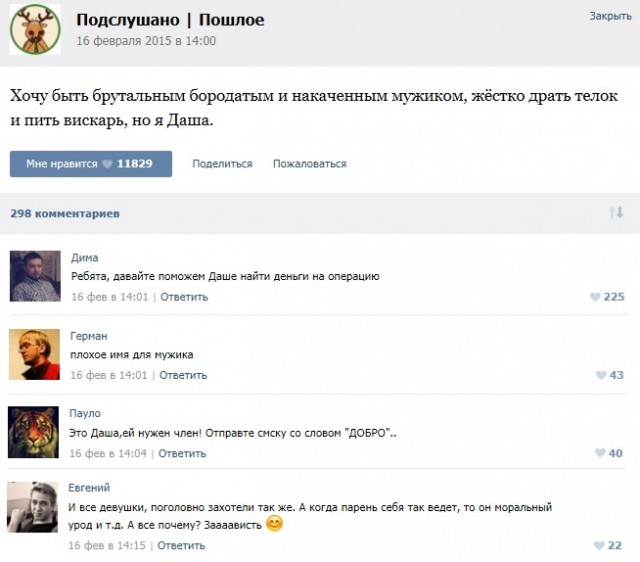Open Герман's profile photo

point(34,354)
